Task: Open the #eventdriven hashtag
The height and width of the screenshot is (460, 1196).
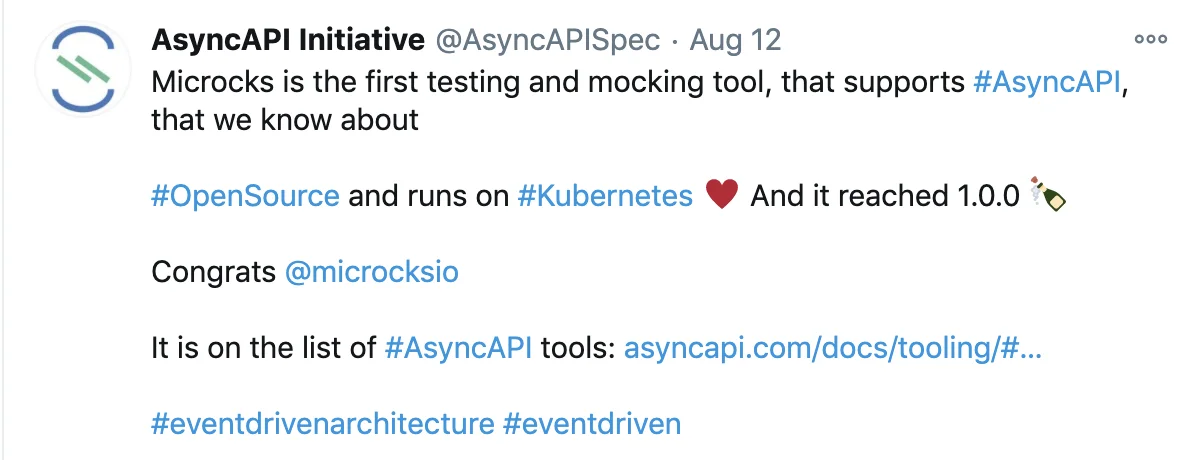Action: [x=592, y=423]
